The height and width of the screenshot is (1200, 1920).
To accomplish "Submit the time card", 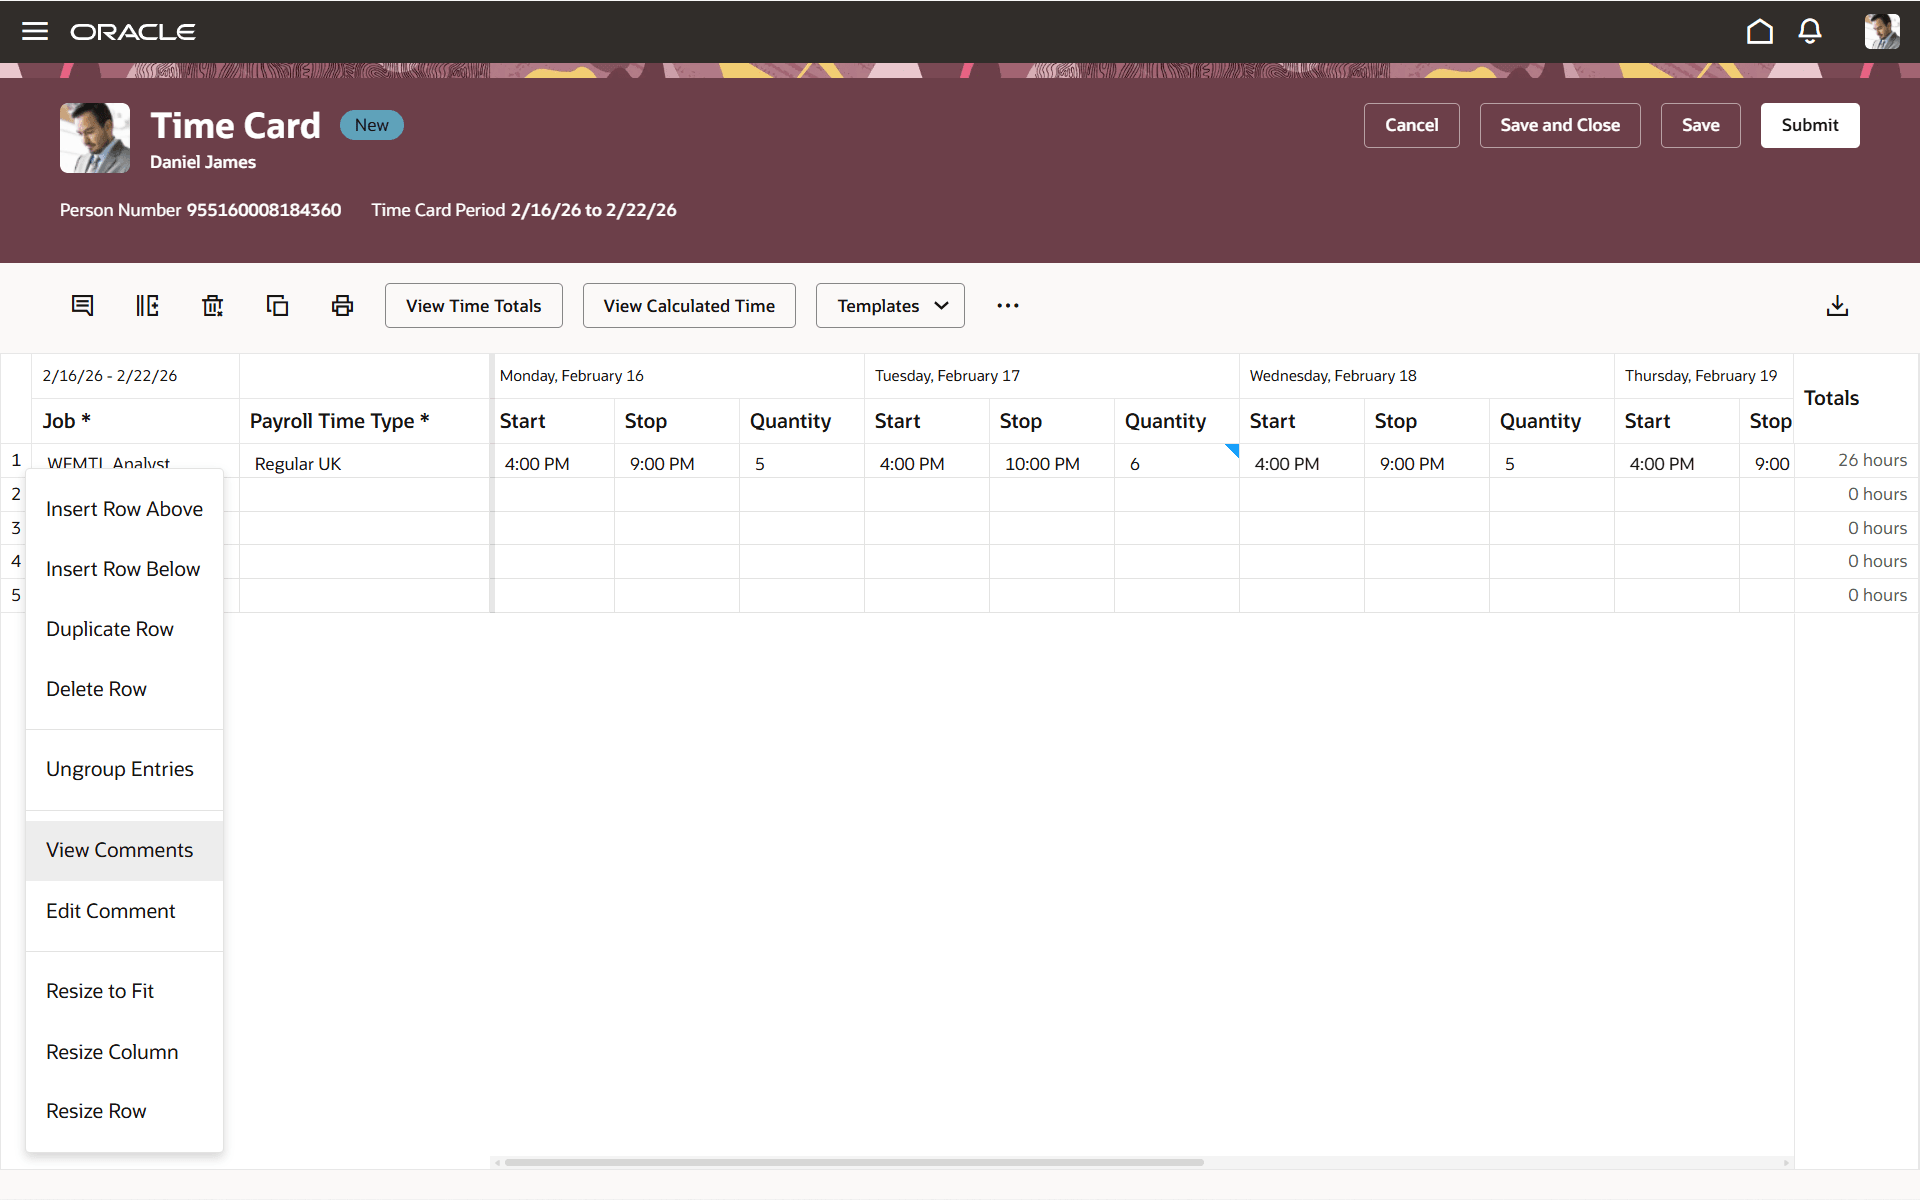I will coord(1810,125).
